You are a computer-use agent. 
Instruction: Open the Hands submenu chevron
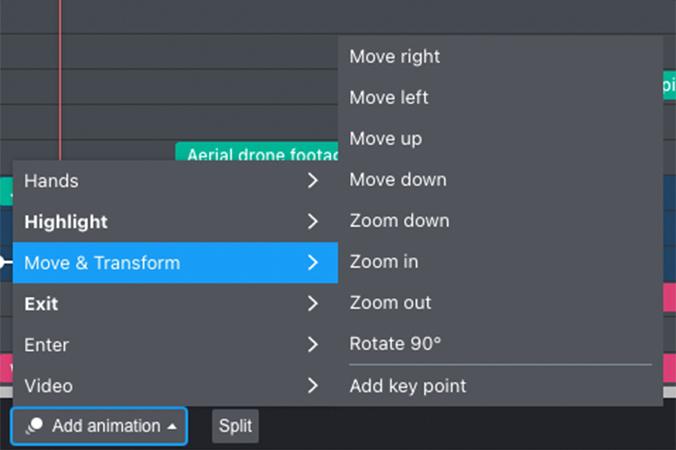tap(313, 181)
